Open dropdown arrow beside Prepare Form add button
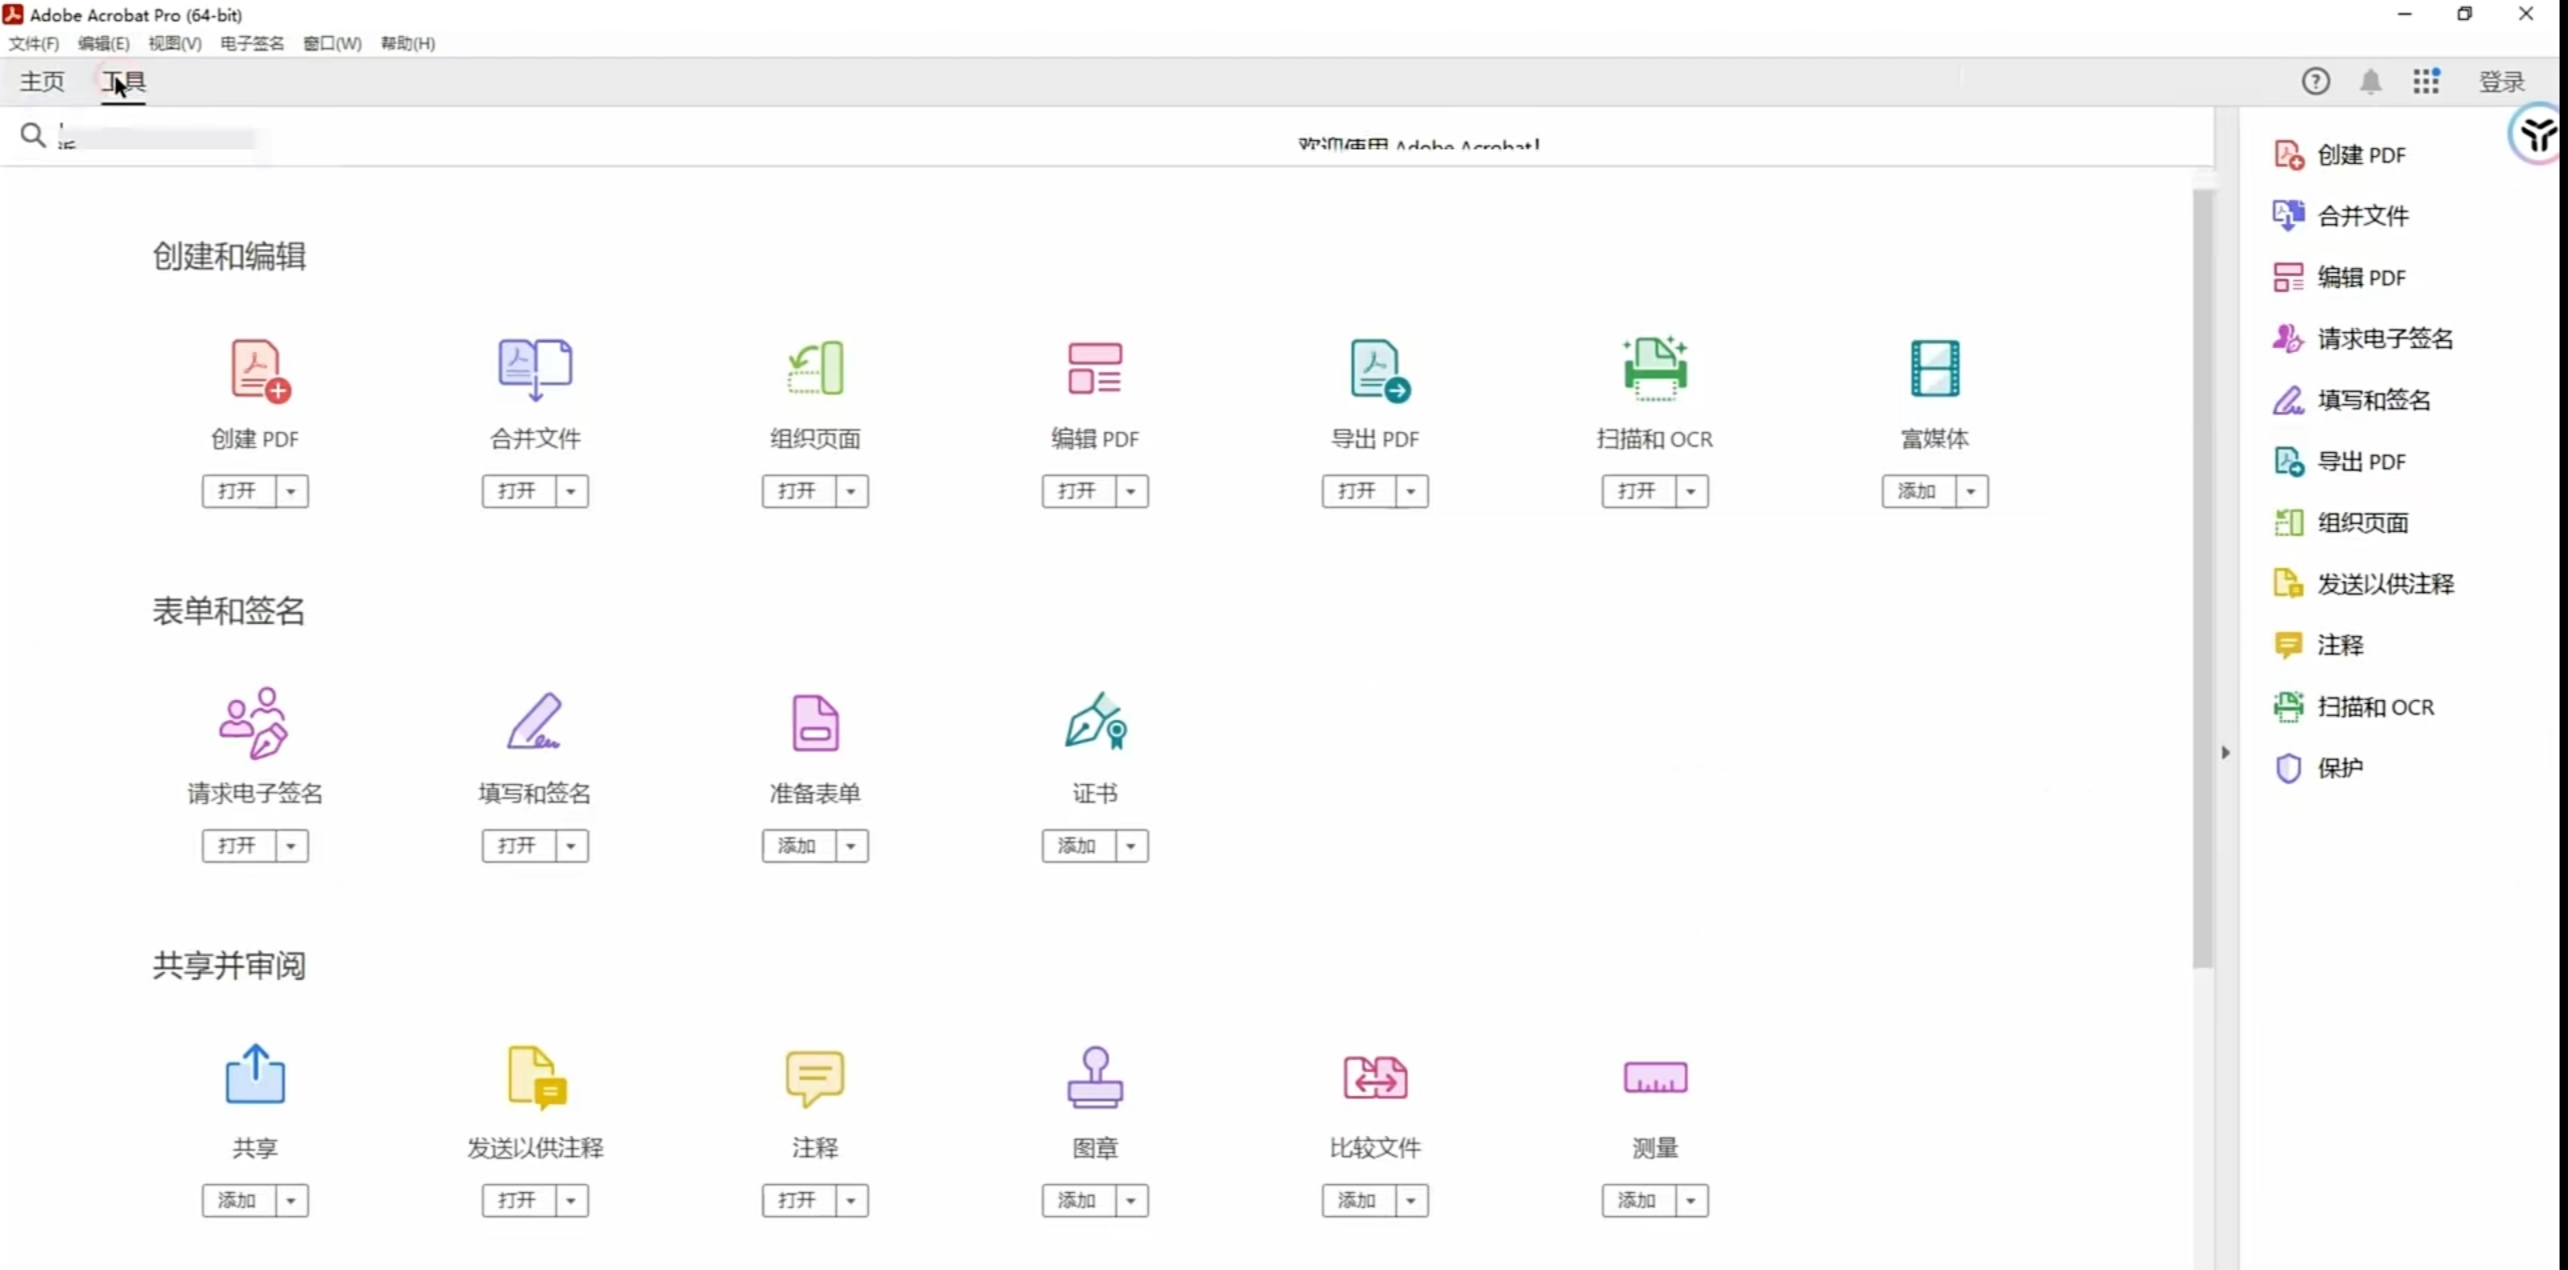The image size is (2568, 1270). click(x=851, y=846)
